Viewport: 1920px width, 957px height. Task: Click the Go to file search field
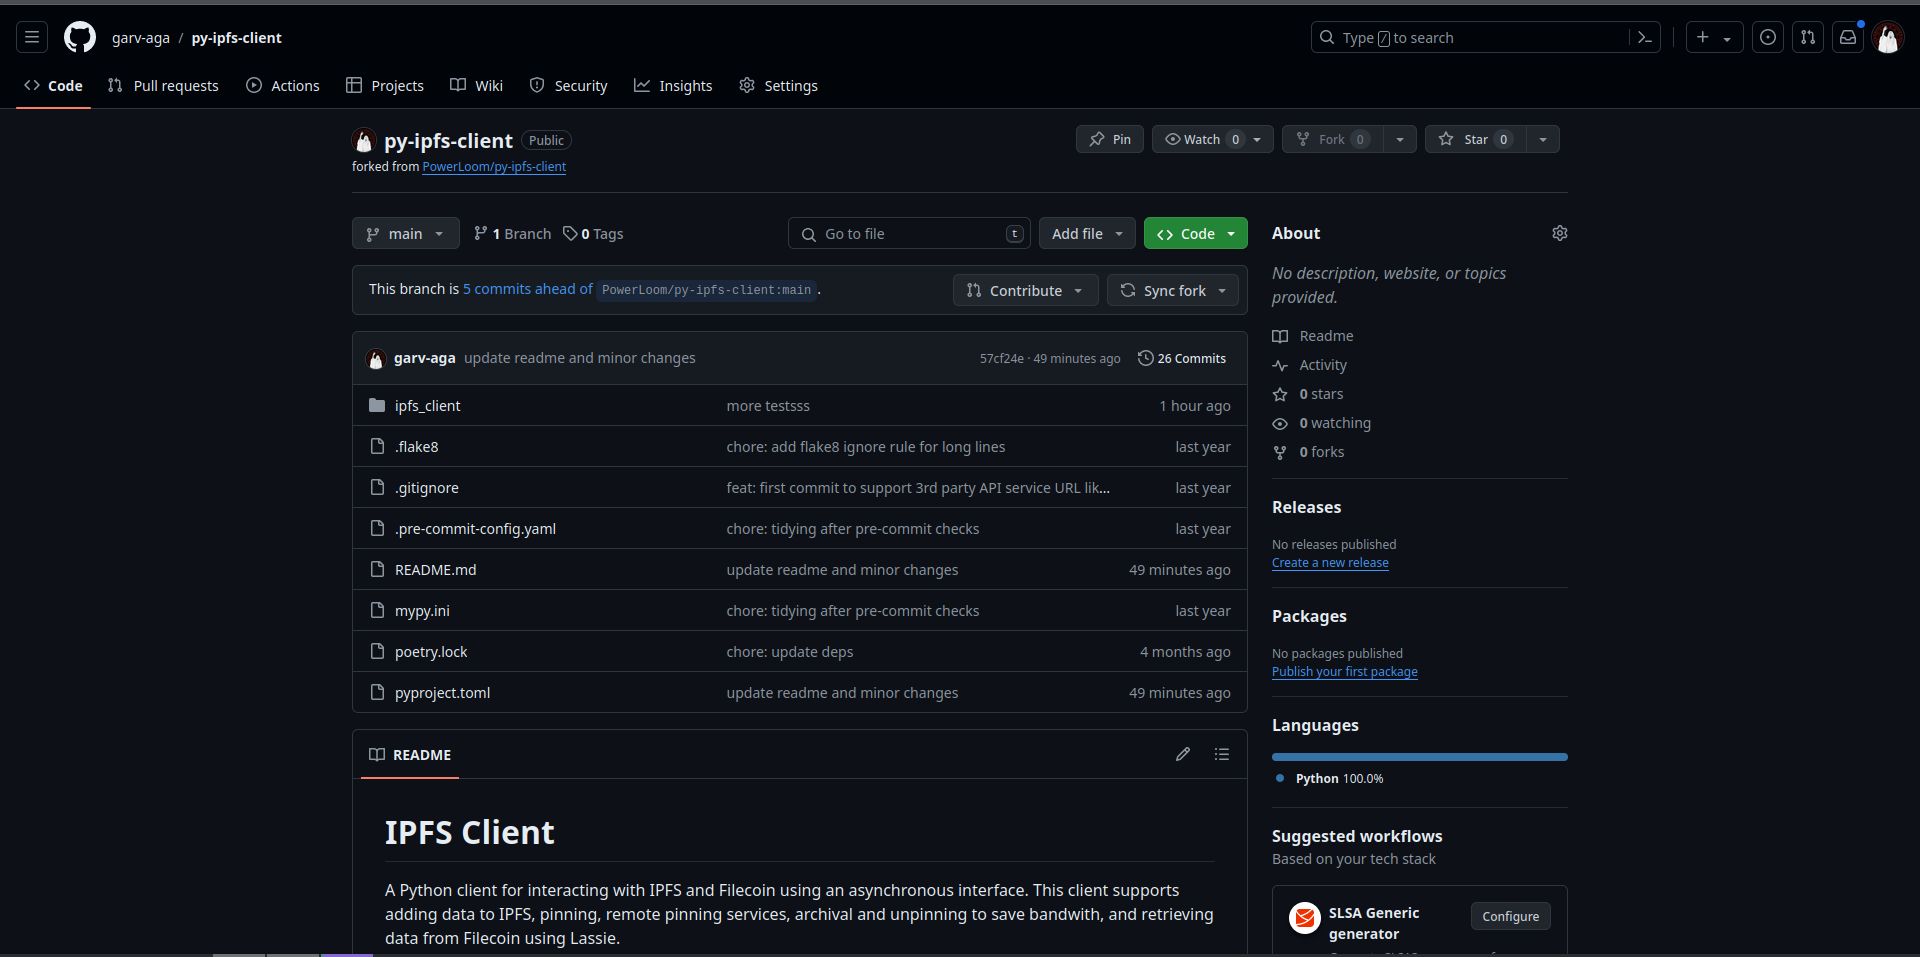pyautogui.click(x=909, y=233)
